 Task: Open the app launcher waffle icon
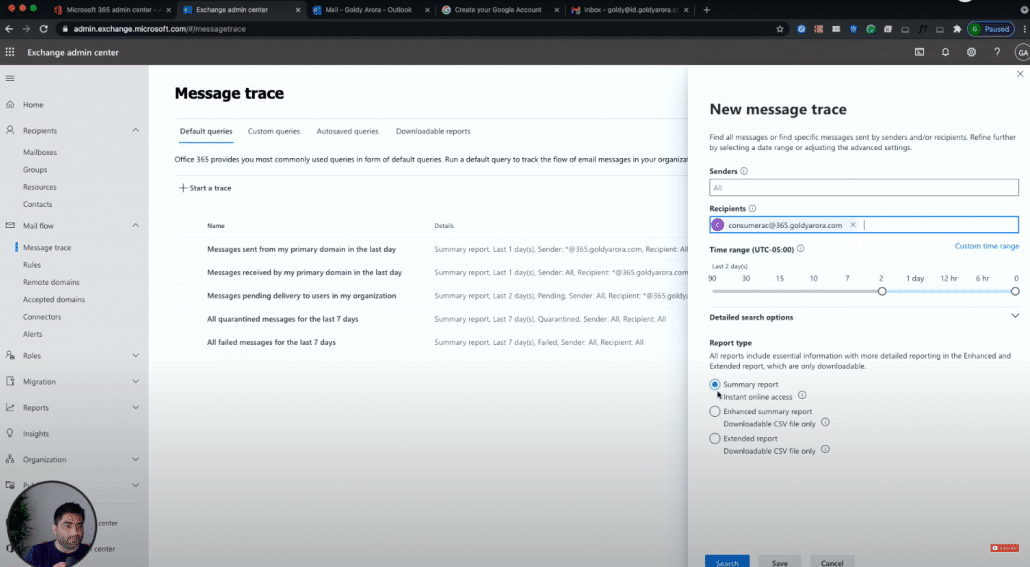(10, 52)
